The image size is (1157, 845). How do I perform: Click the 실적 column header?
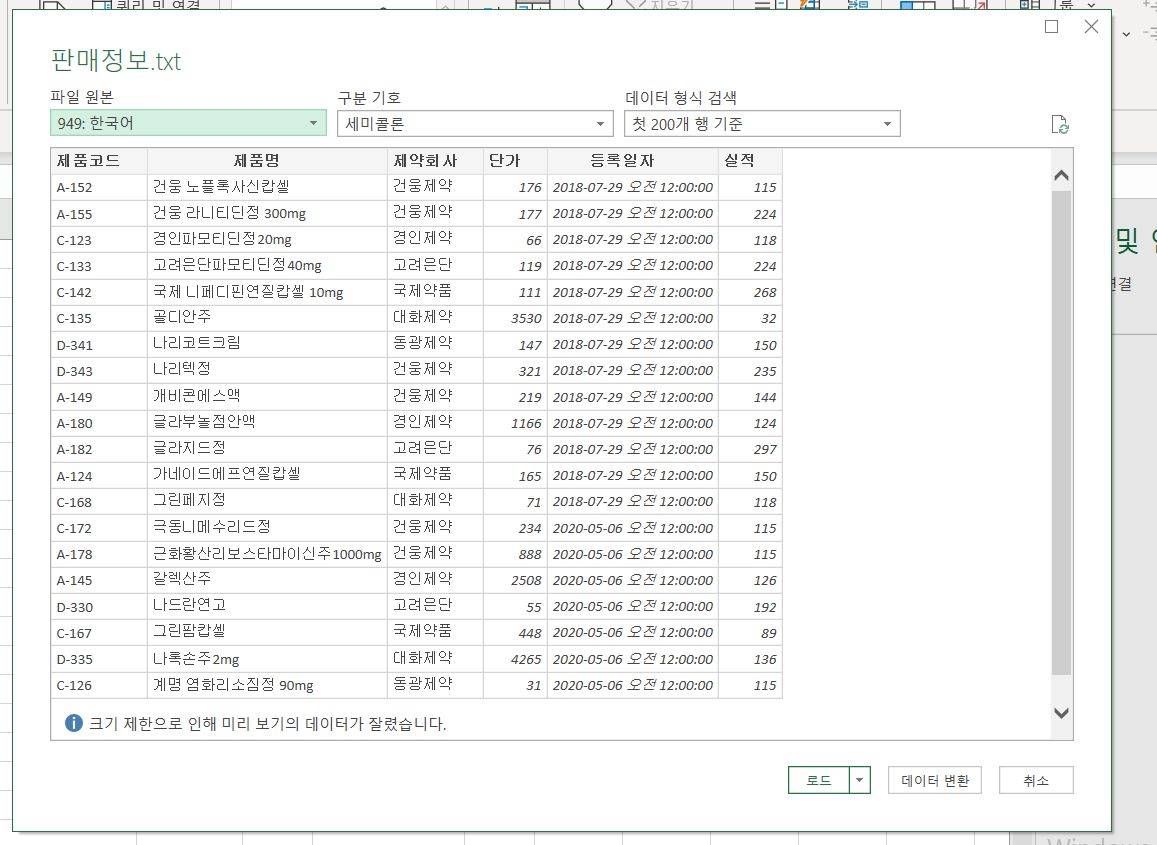(750, 161)
